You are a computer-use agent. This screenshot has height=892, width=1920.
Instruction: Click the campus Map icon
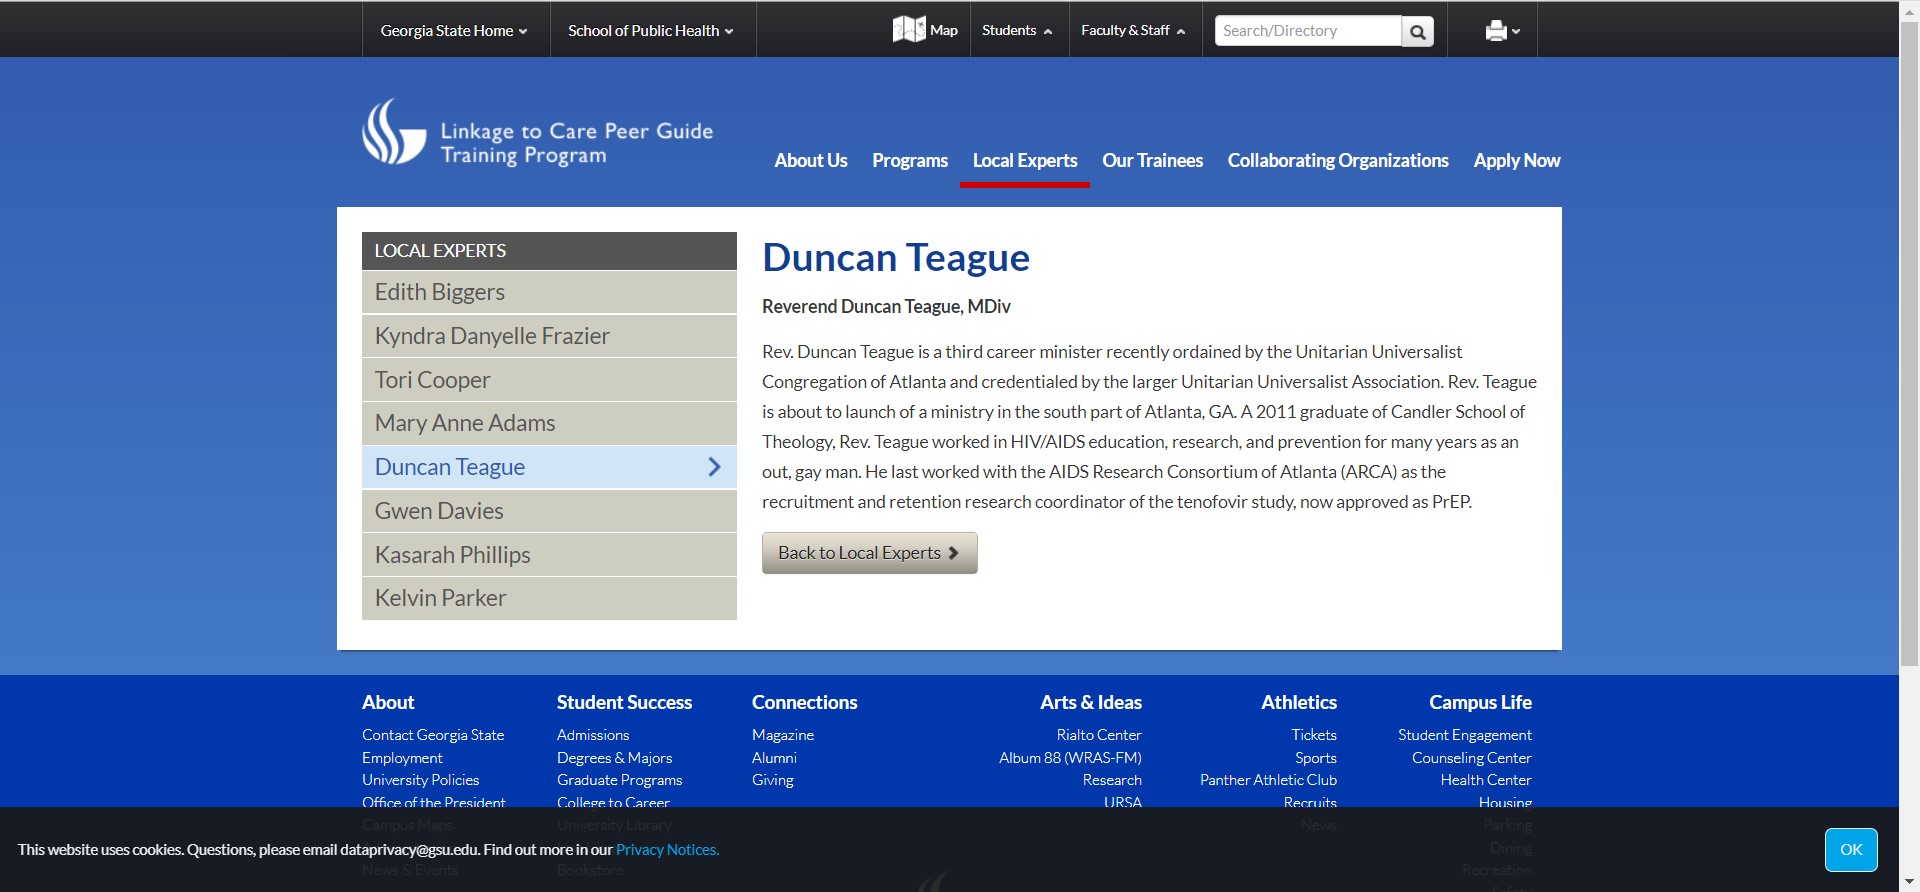(x=909, y=30)
